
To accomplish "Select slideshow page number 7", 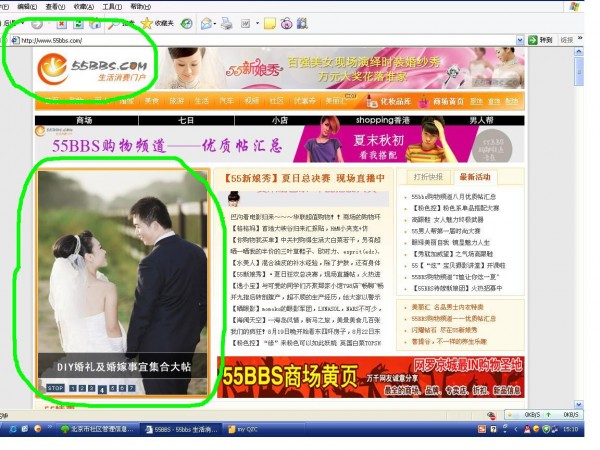I will point(131,388).
